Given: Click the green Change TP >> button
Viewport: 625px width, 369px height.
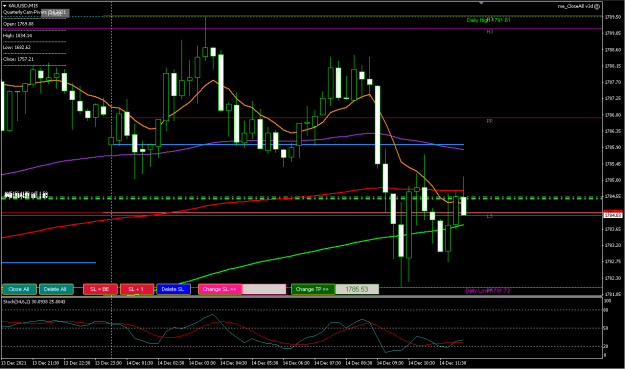Looking at the screenshot, I should coord(313,289).
